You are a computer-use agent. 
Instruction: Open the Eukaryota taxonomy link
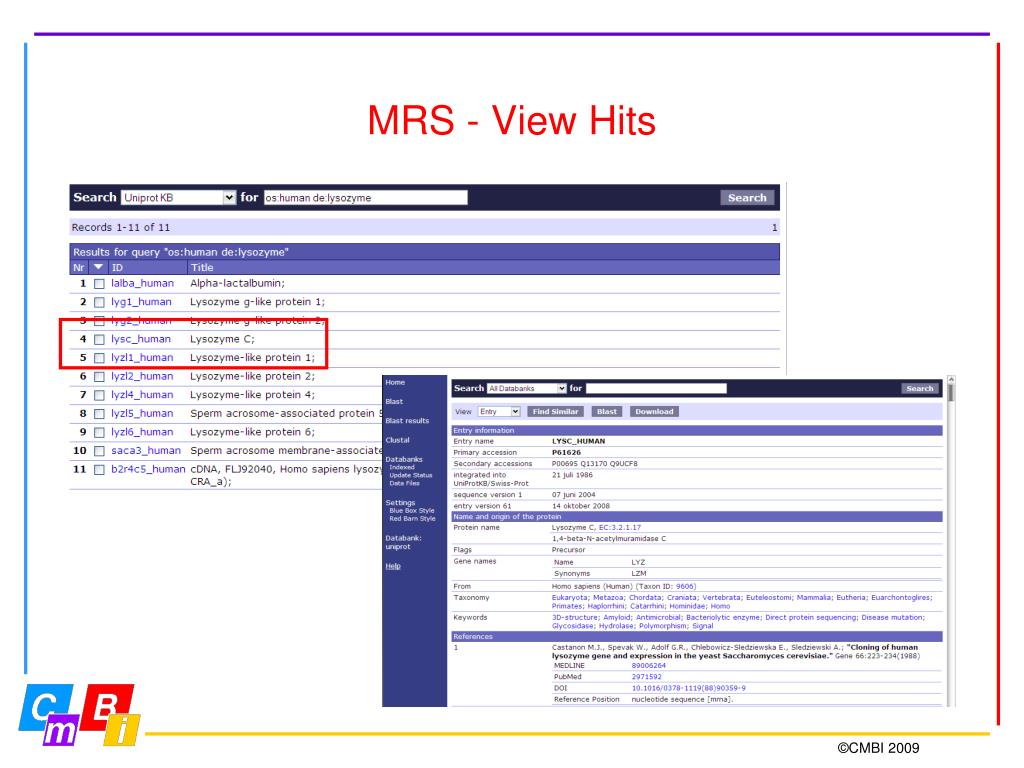(x=569, y=598)
